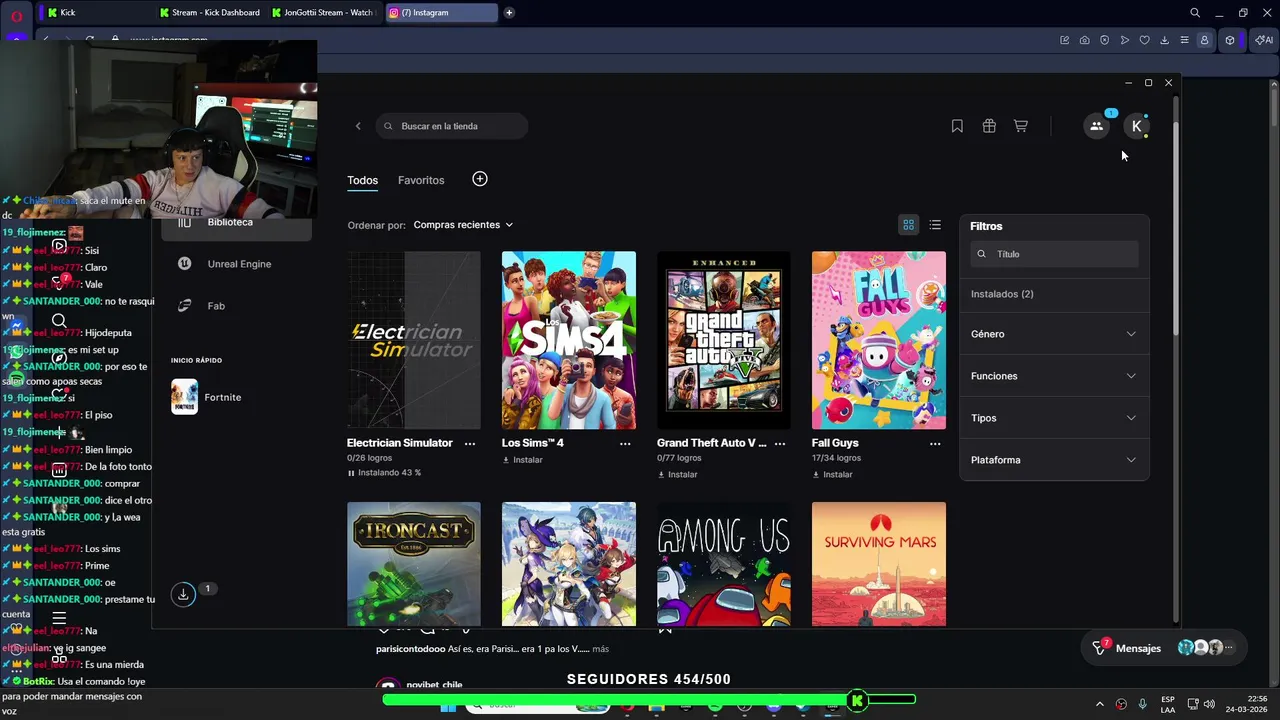Open Opera downloads icon in toolbar
1280x720 pixels.
tap(1165, 40)
